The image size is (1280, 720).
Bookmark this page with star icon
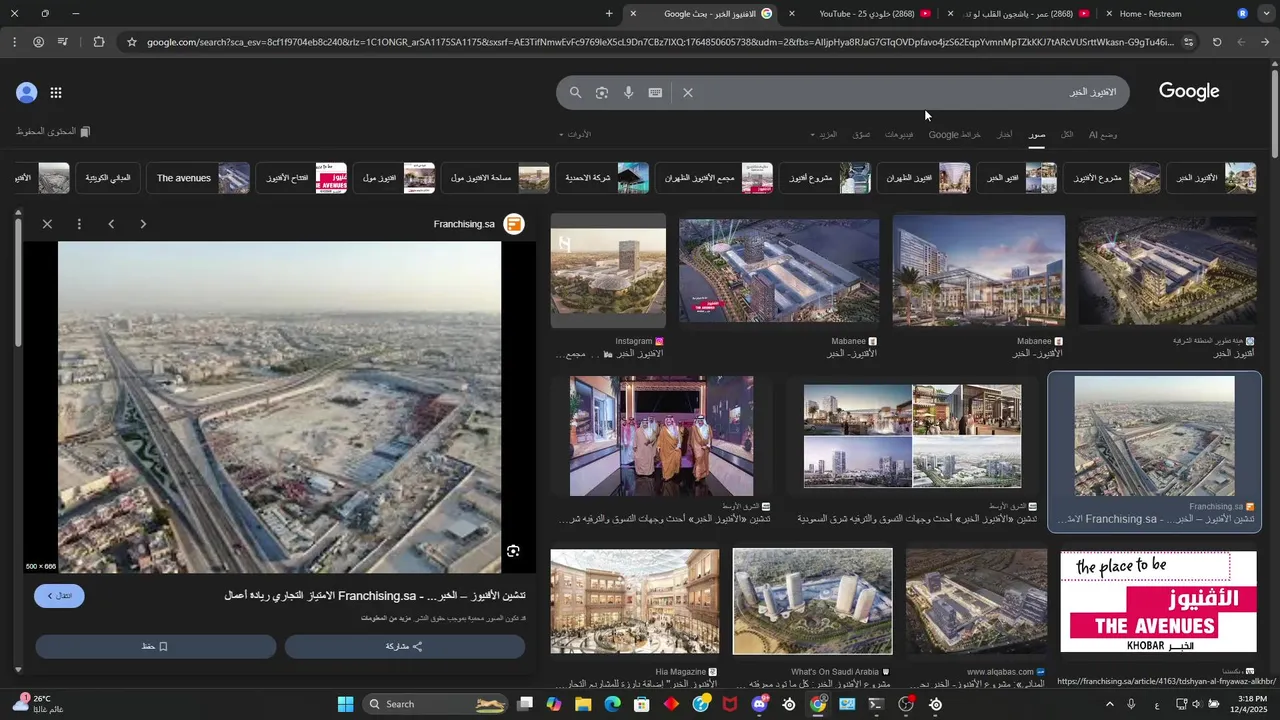(x=131, y=42)
